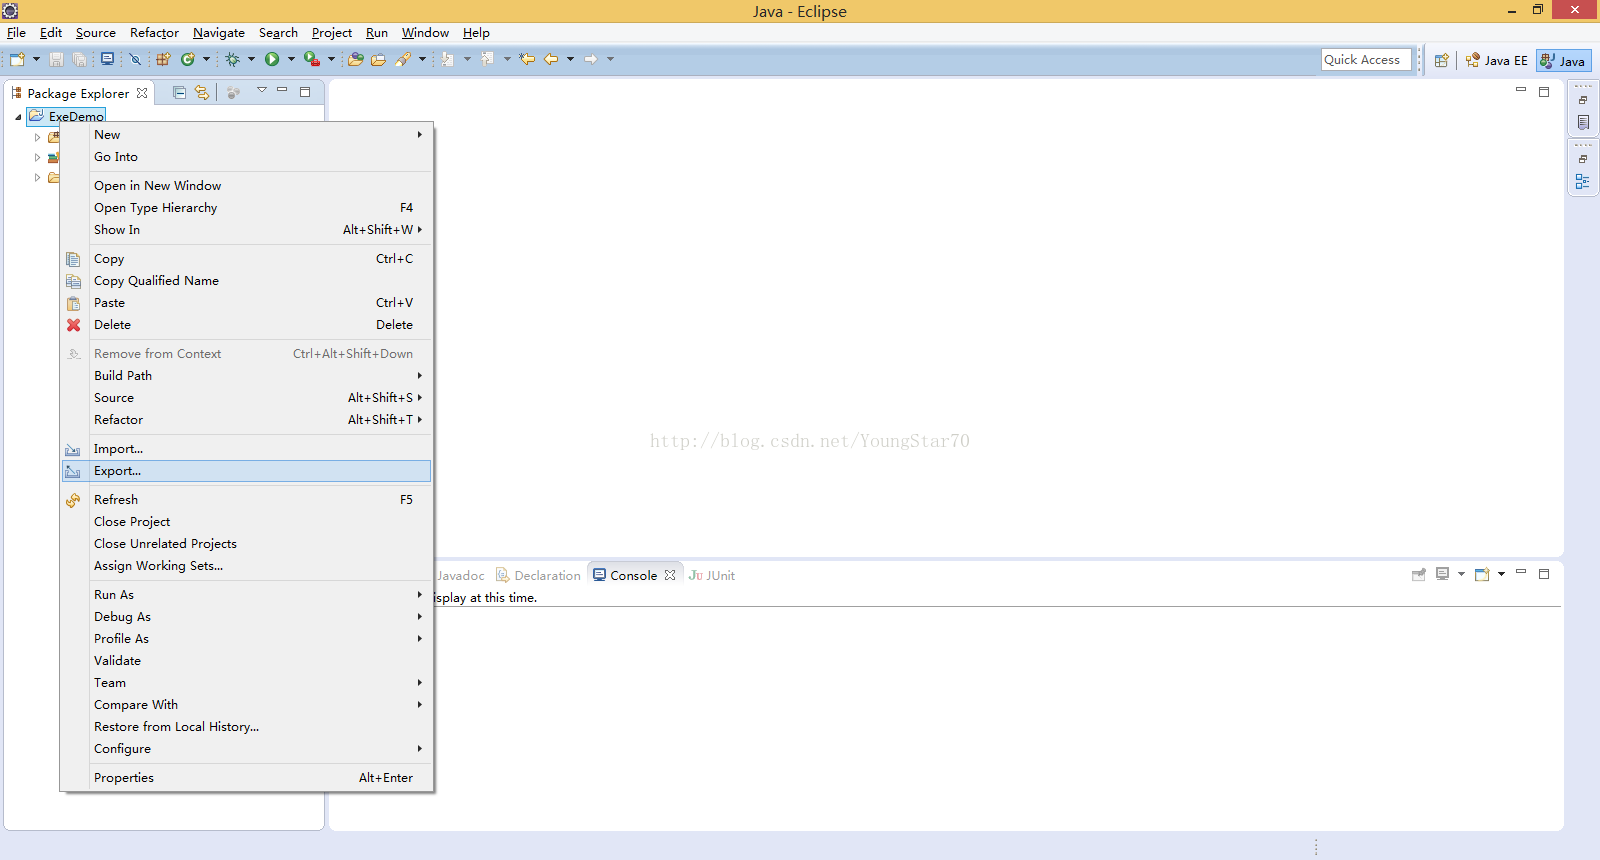Screen dimensions: 1600x860
Task: Switch to Java EE perspective
Action: 1496,61
